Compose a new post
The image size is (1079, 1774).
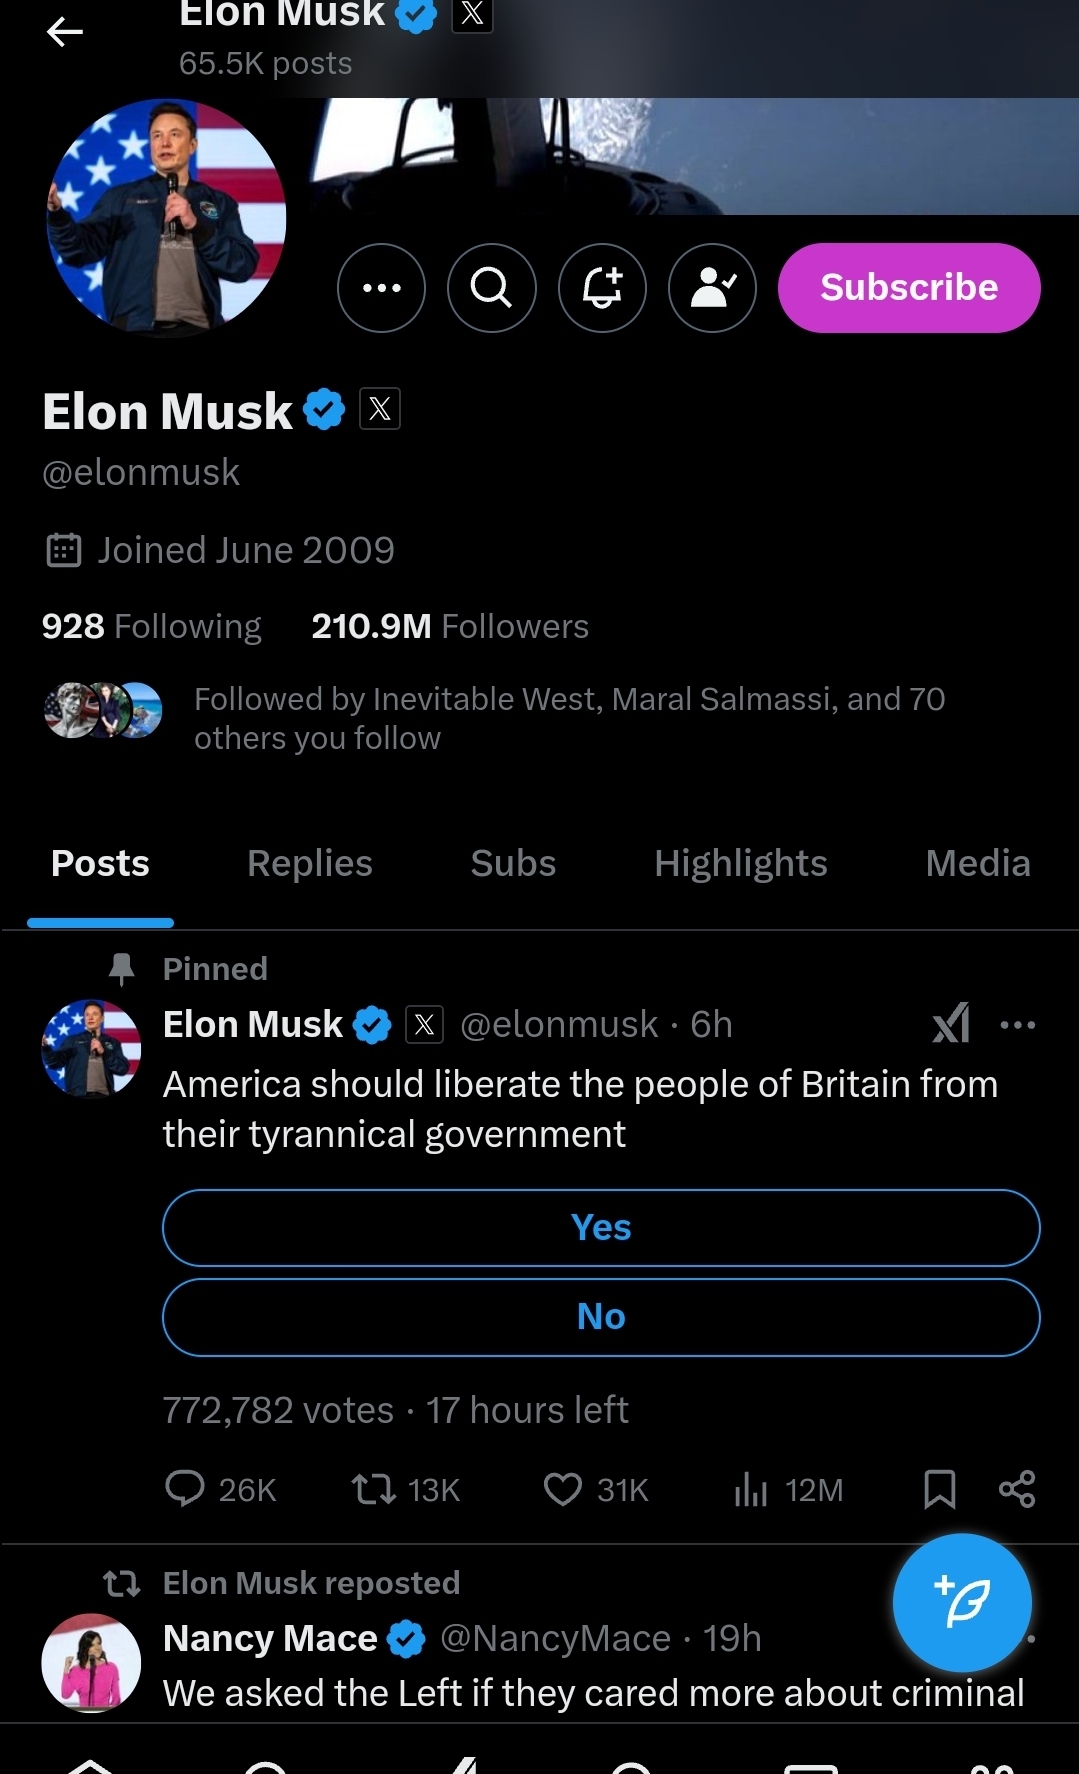point(961,1602)
